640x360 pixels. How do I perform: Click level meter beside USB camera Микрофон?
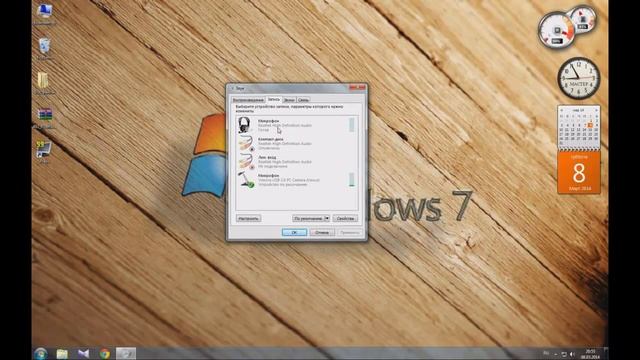tap(351, 180)
